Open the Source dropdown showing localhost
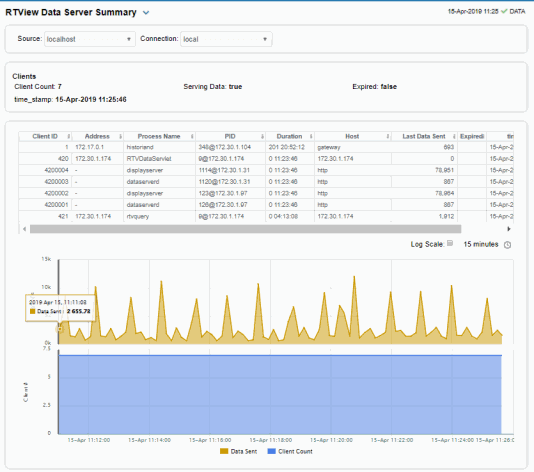This screenshot has width=534, height=472. (x=90, y=39)
